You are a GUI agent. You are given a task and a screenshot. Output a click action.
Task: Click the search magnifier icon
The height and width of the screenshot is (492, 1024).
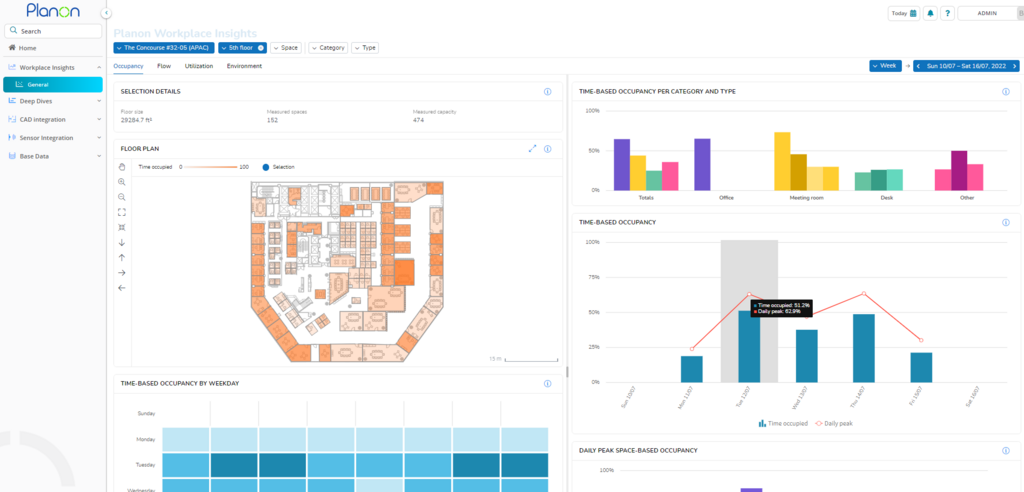click(x=14, y=31)
